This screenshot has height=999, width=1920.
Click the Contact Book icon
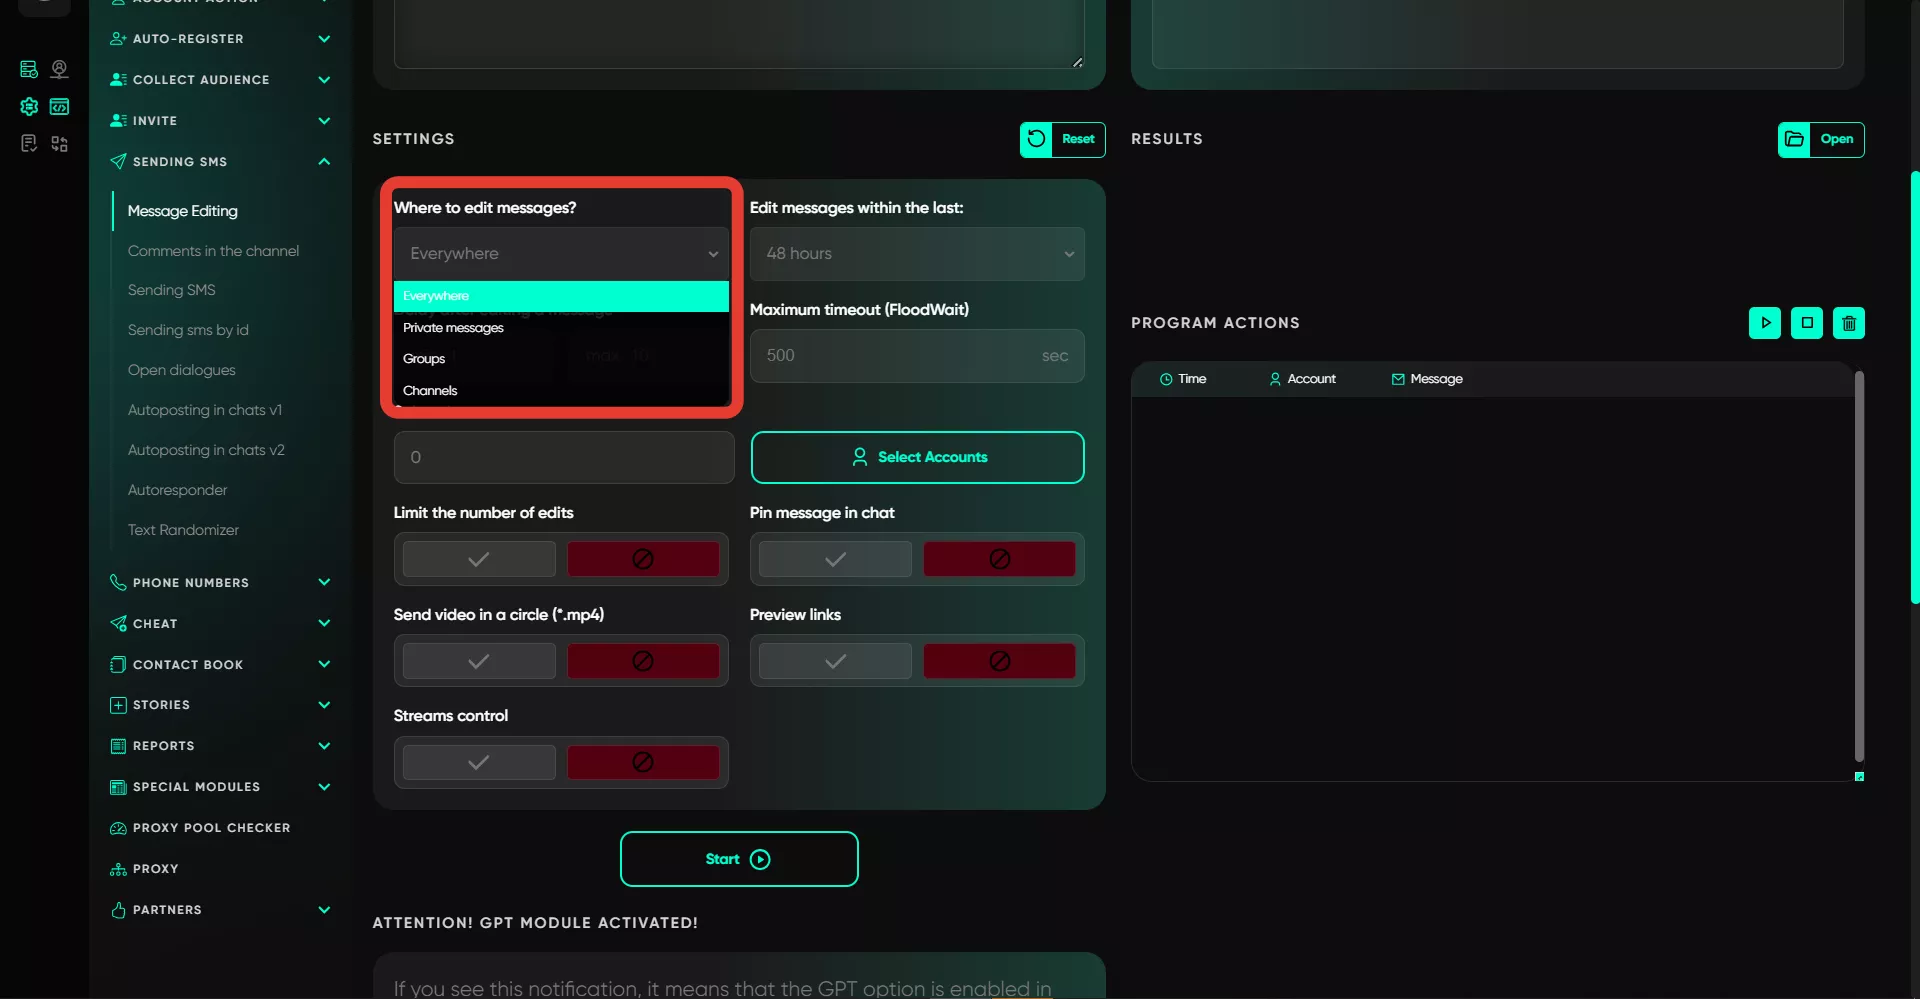coord(118,664)
